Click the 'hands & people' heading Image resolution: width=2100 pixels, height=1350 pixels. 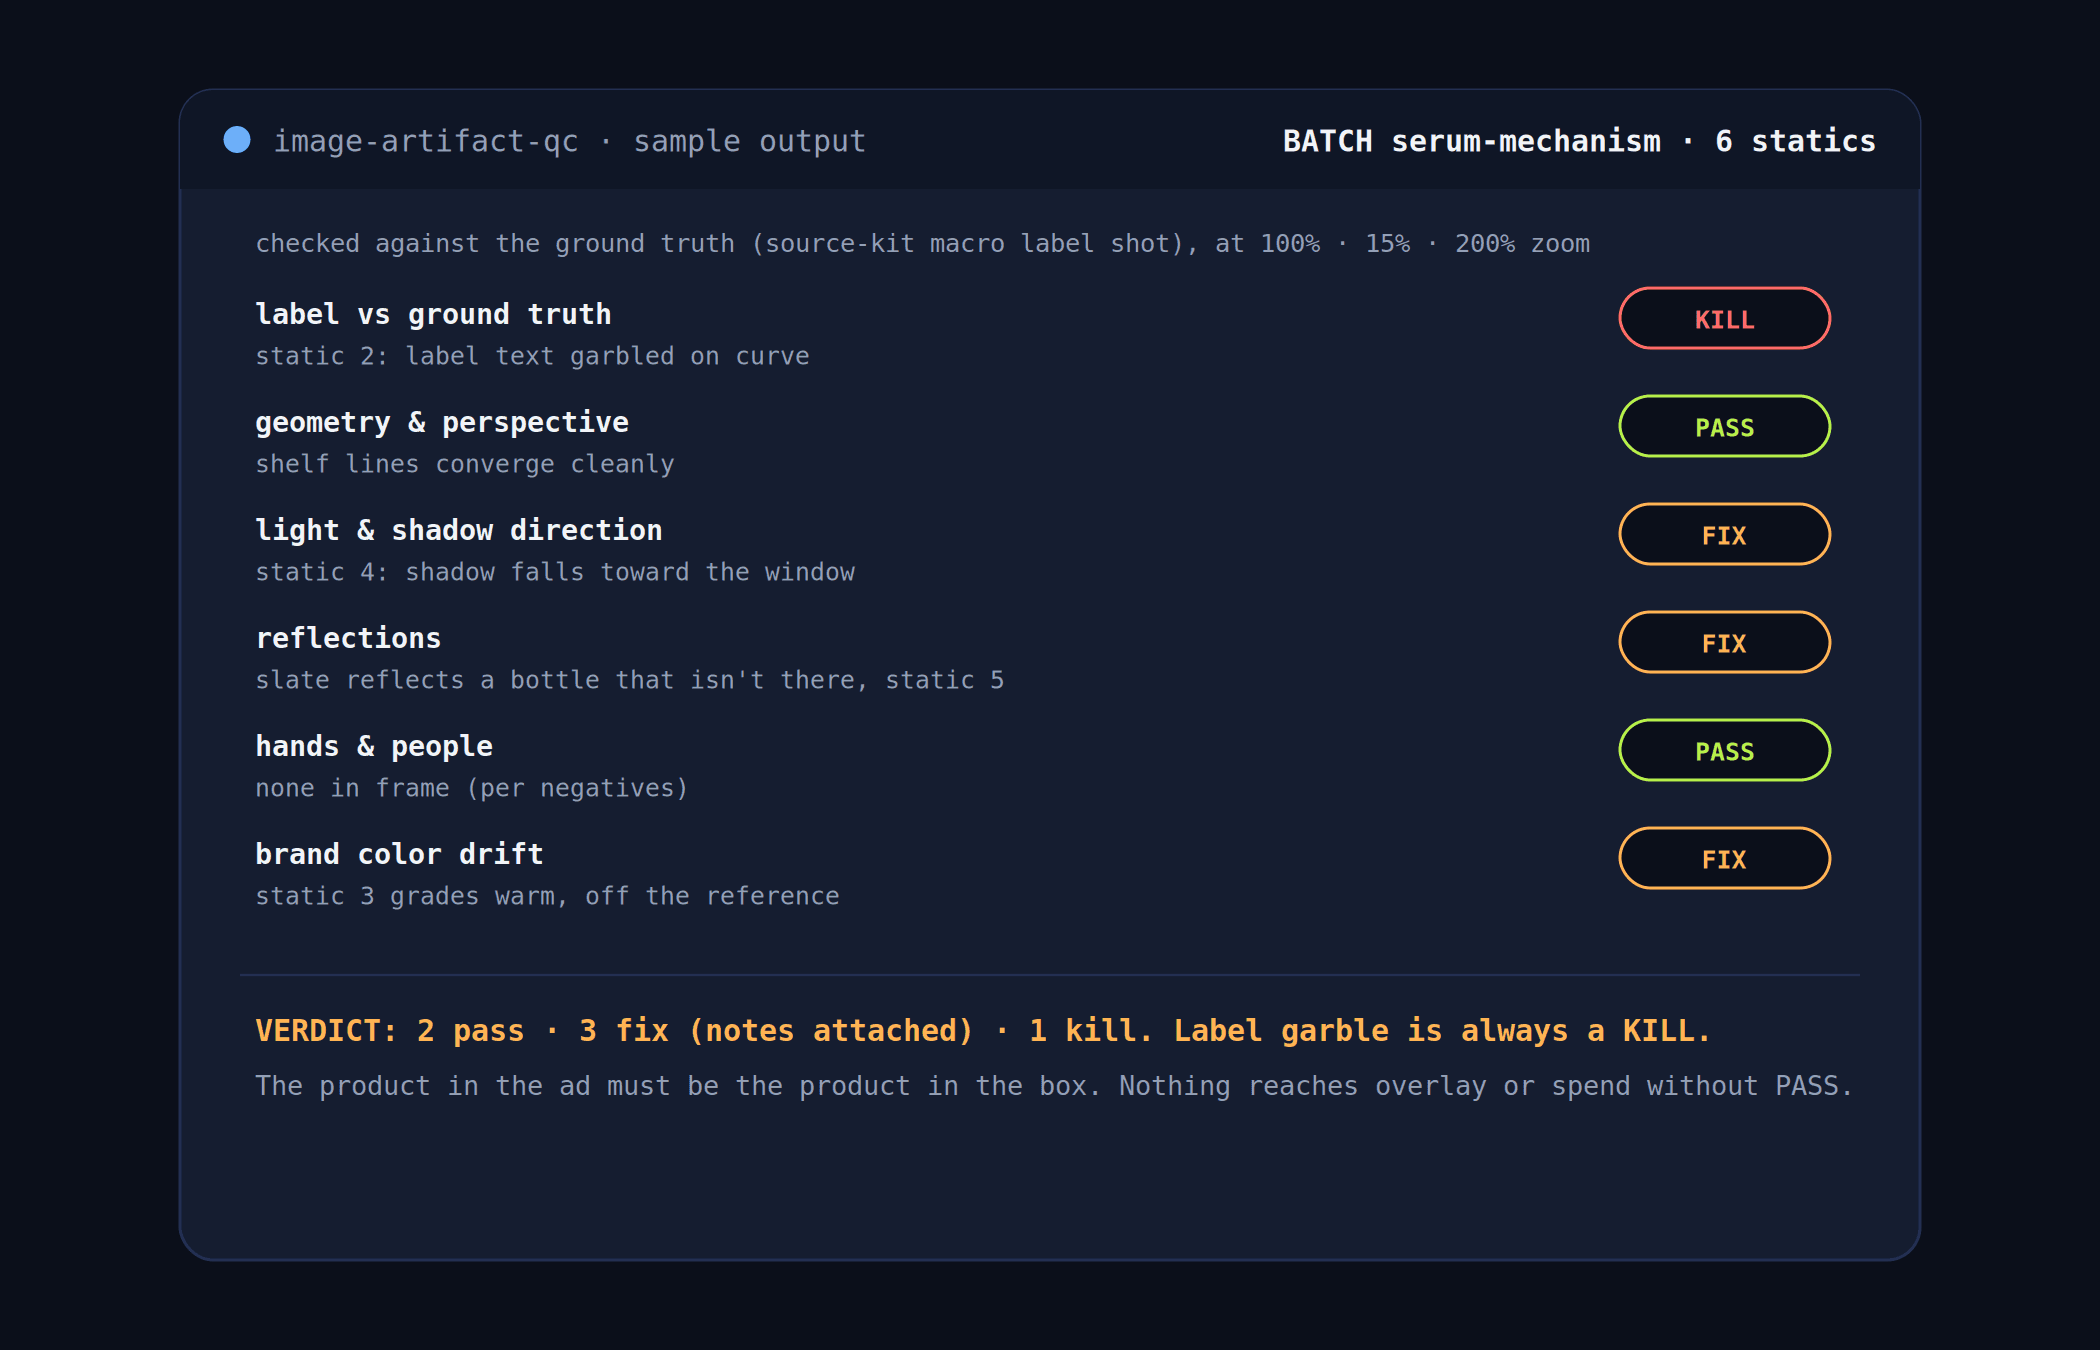(374, 746)
